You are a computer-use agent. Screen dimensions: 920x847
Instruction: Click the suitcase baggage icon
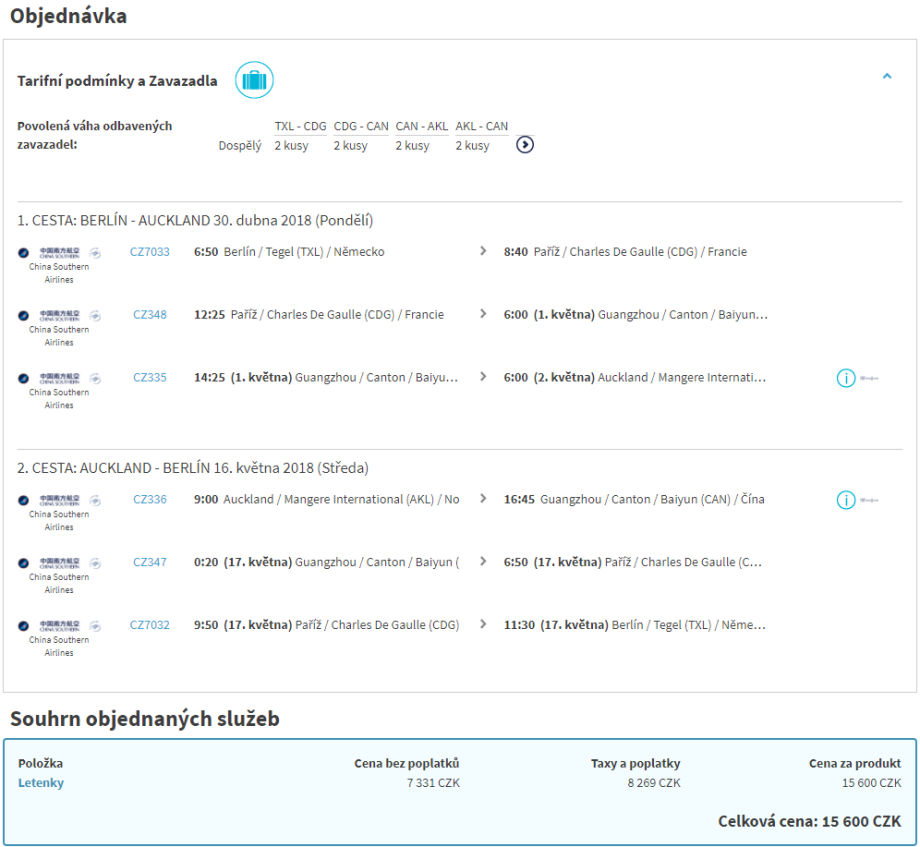click(x=254, y=80)
